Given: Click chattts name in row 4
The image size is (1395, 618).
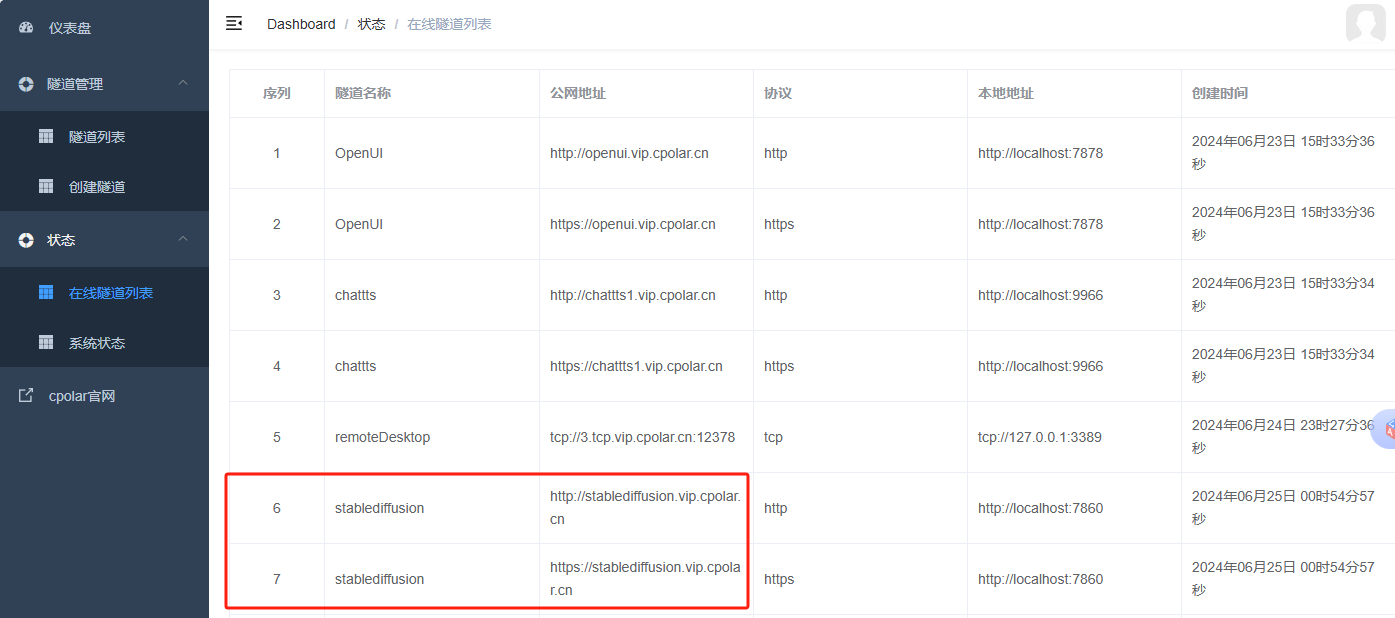Looking at the screenshot, I should pyautogui.click(x=356, y=366).
